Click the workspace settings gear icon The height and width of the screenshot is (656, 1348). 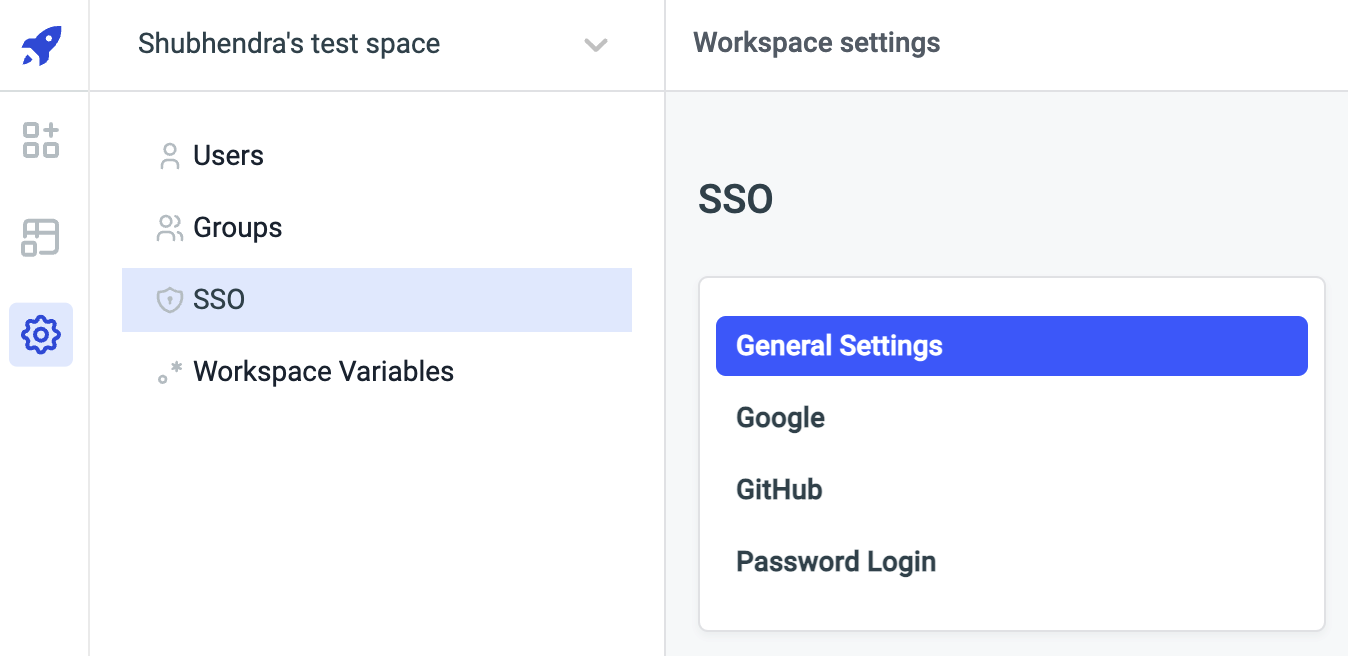coord(41,334)
